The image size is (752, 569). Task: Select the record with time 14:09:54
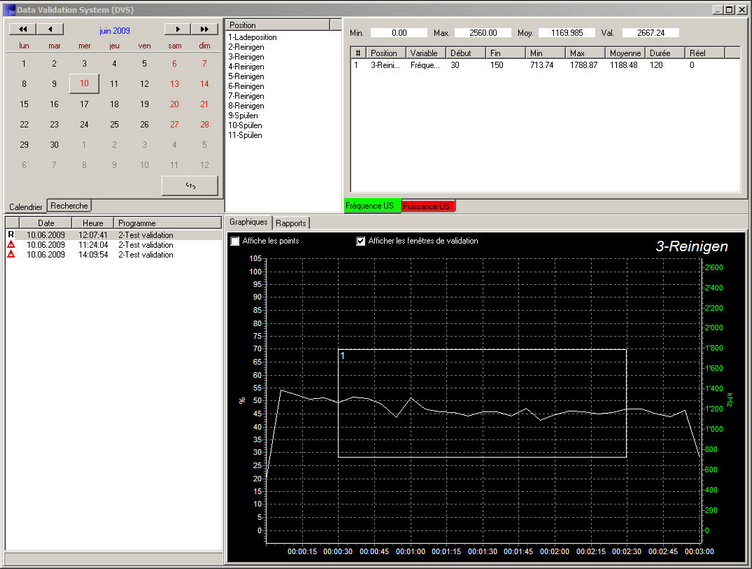tap(114, 255)
